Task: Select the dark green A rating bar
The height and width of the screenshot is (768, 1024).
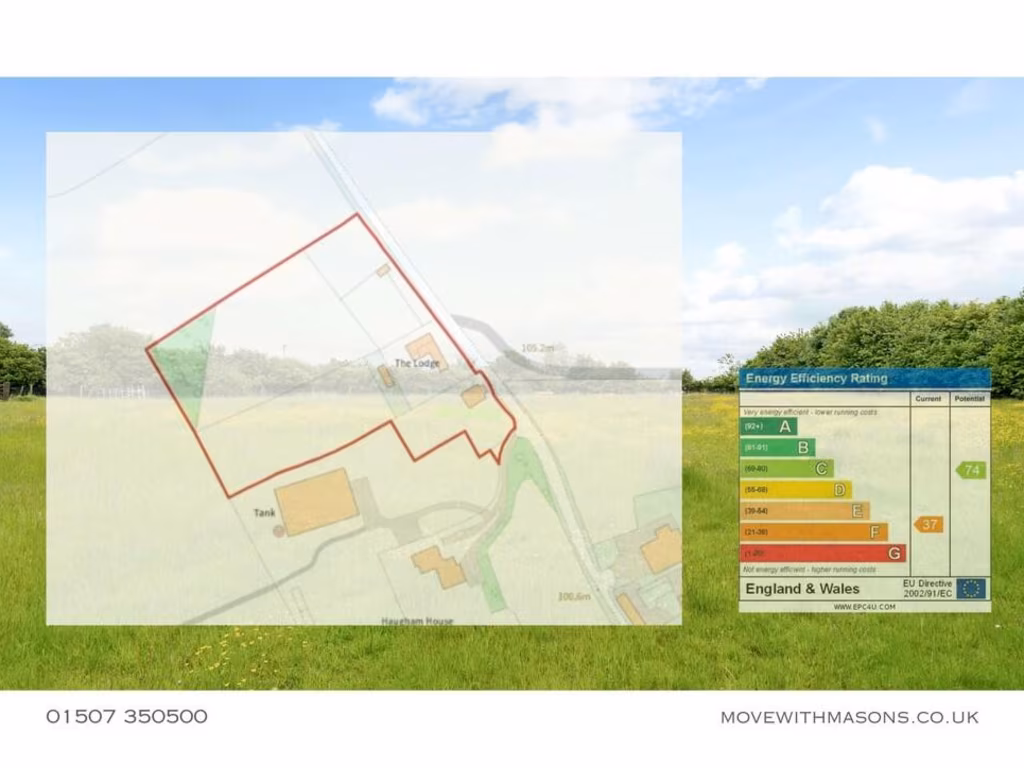Action: [768, 427]
